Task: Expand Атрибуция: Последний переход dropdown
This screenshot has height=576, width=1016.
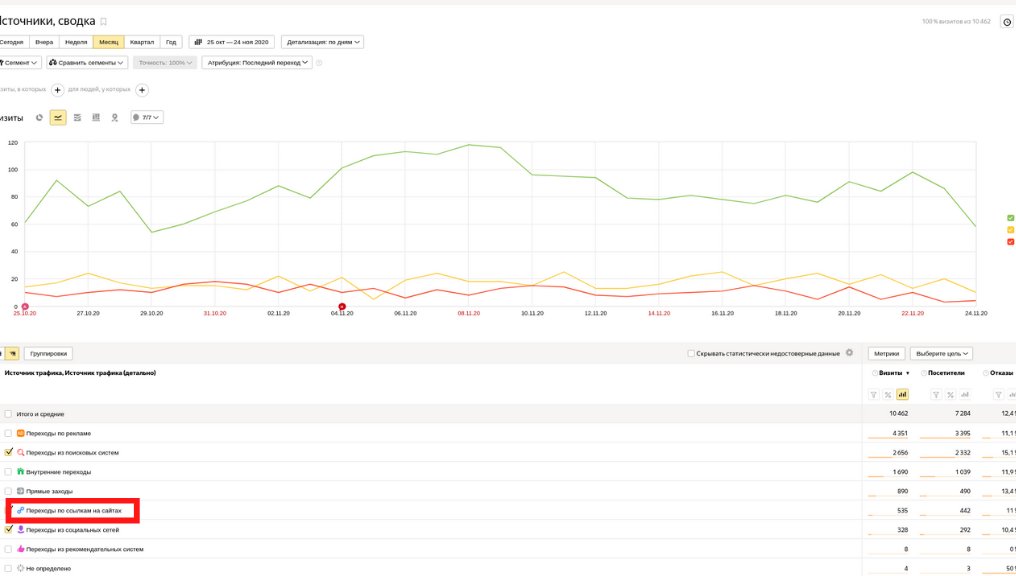Action: (257, 62)
